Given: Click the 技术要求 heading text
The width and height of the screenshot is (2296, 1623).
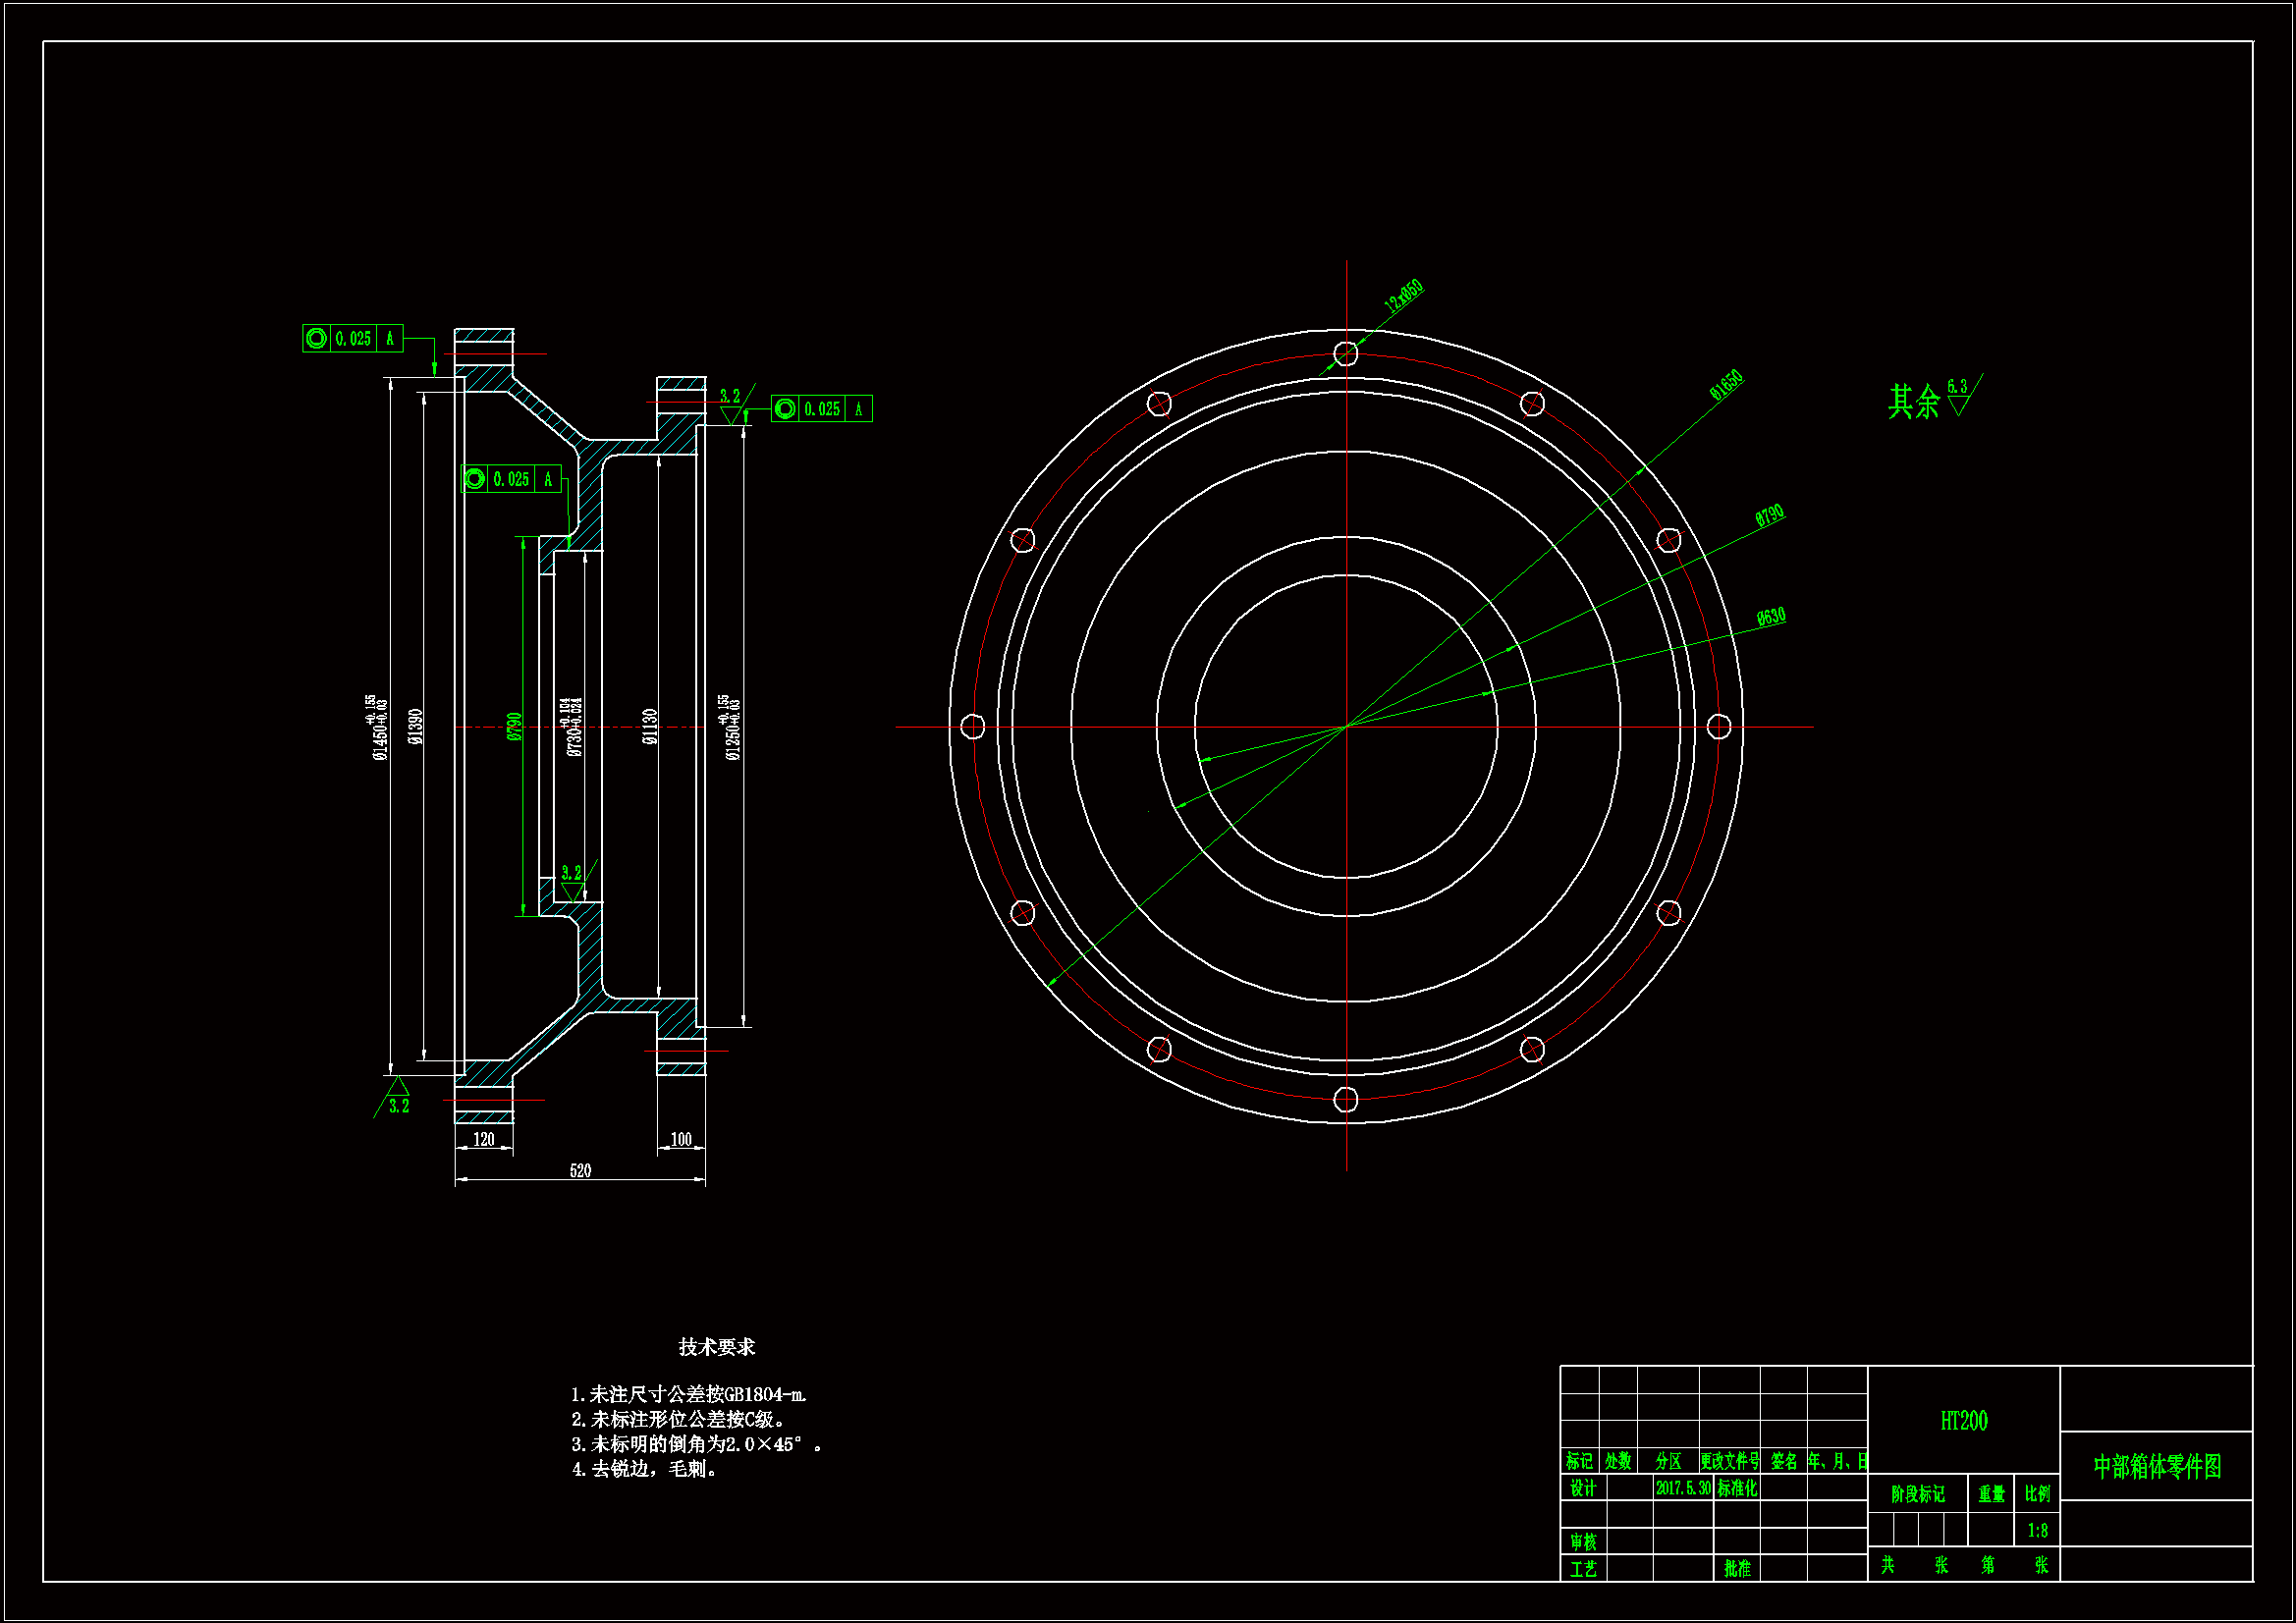Looking at the screenshot, I should [717, 1347].
